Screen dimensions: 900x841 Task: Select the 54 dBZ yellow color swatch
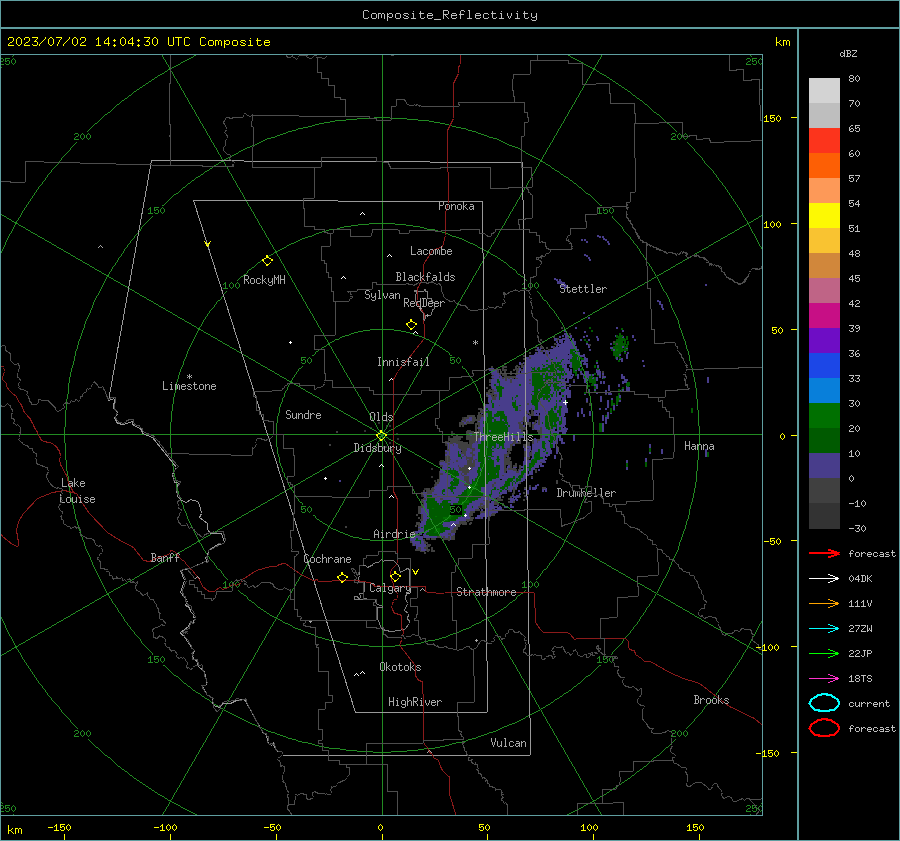[x=824, y=215]
